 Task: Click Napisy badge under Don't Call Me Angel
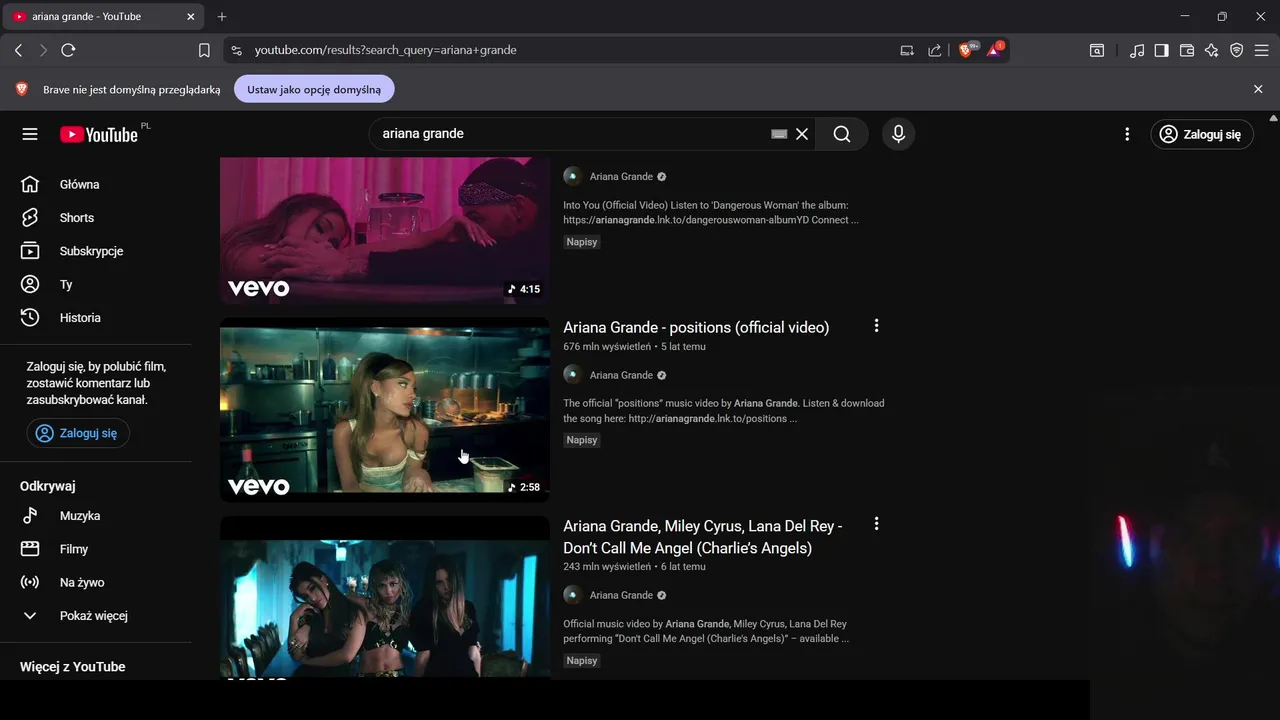coord(582,660)
